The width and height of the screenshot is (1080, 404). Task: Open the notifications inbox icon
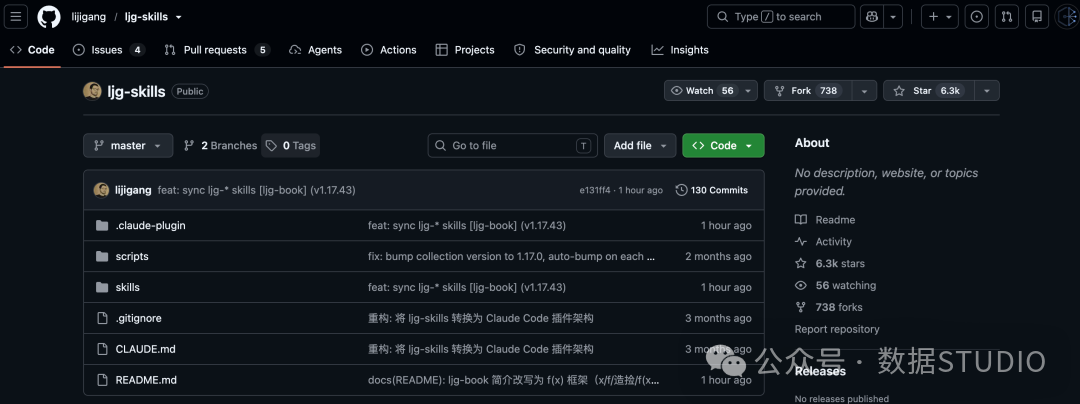pos(1037,17)
